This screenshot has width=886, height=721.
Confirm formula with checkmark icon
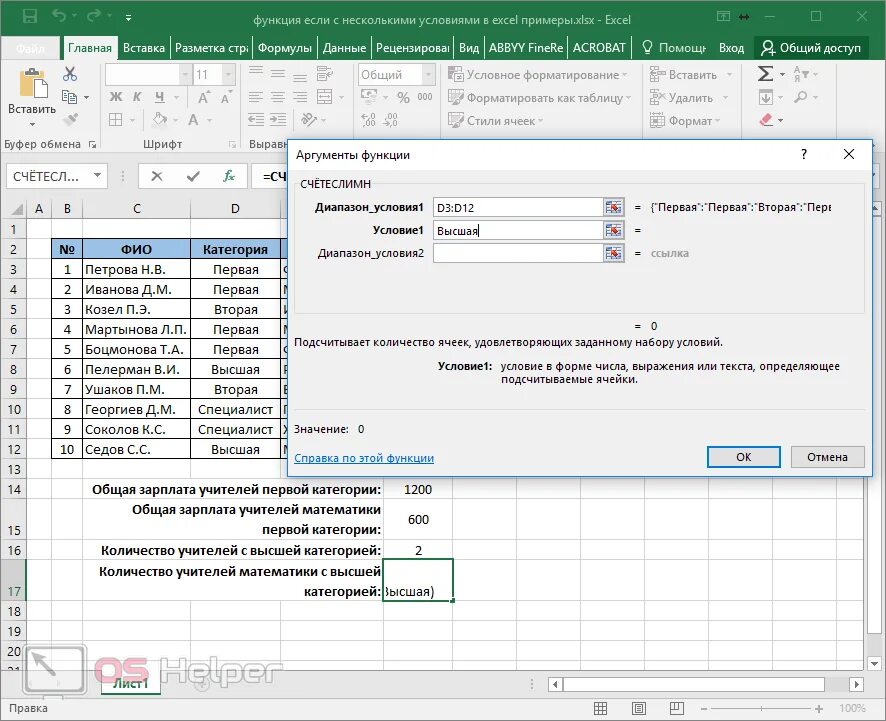(x=193, y=176)
